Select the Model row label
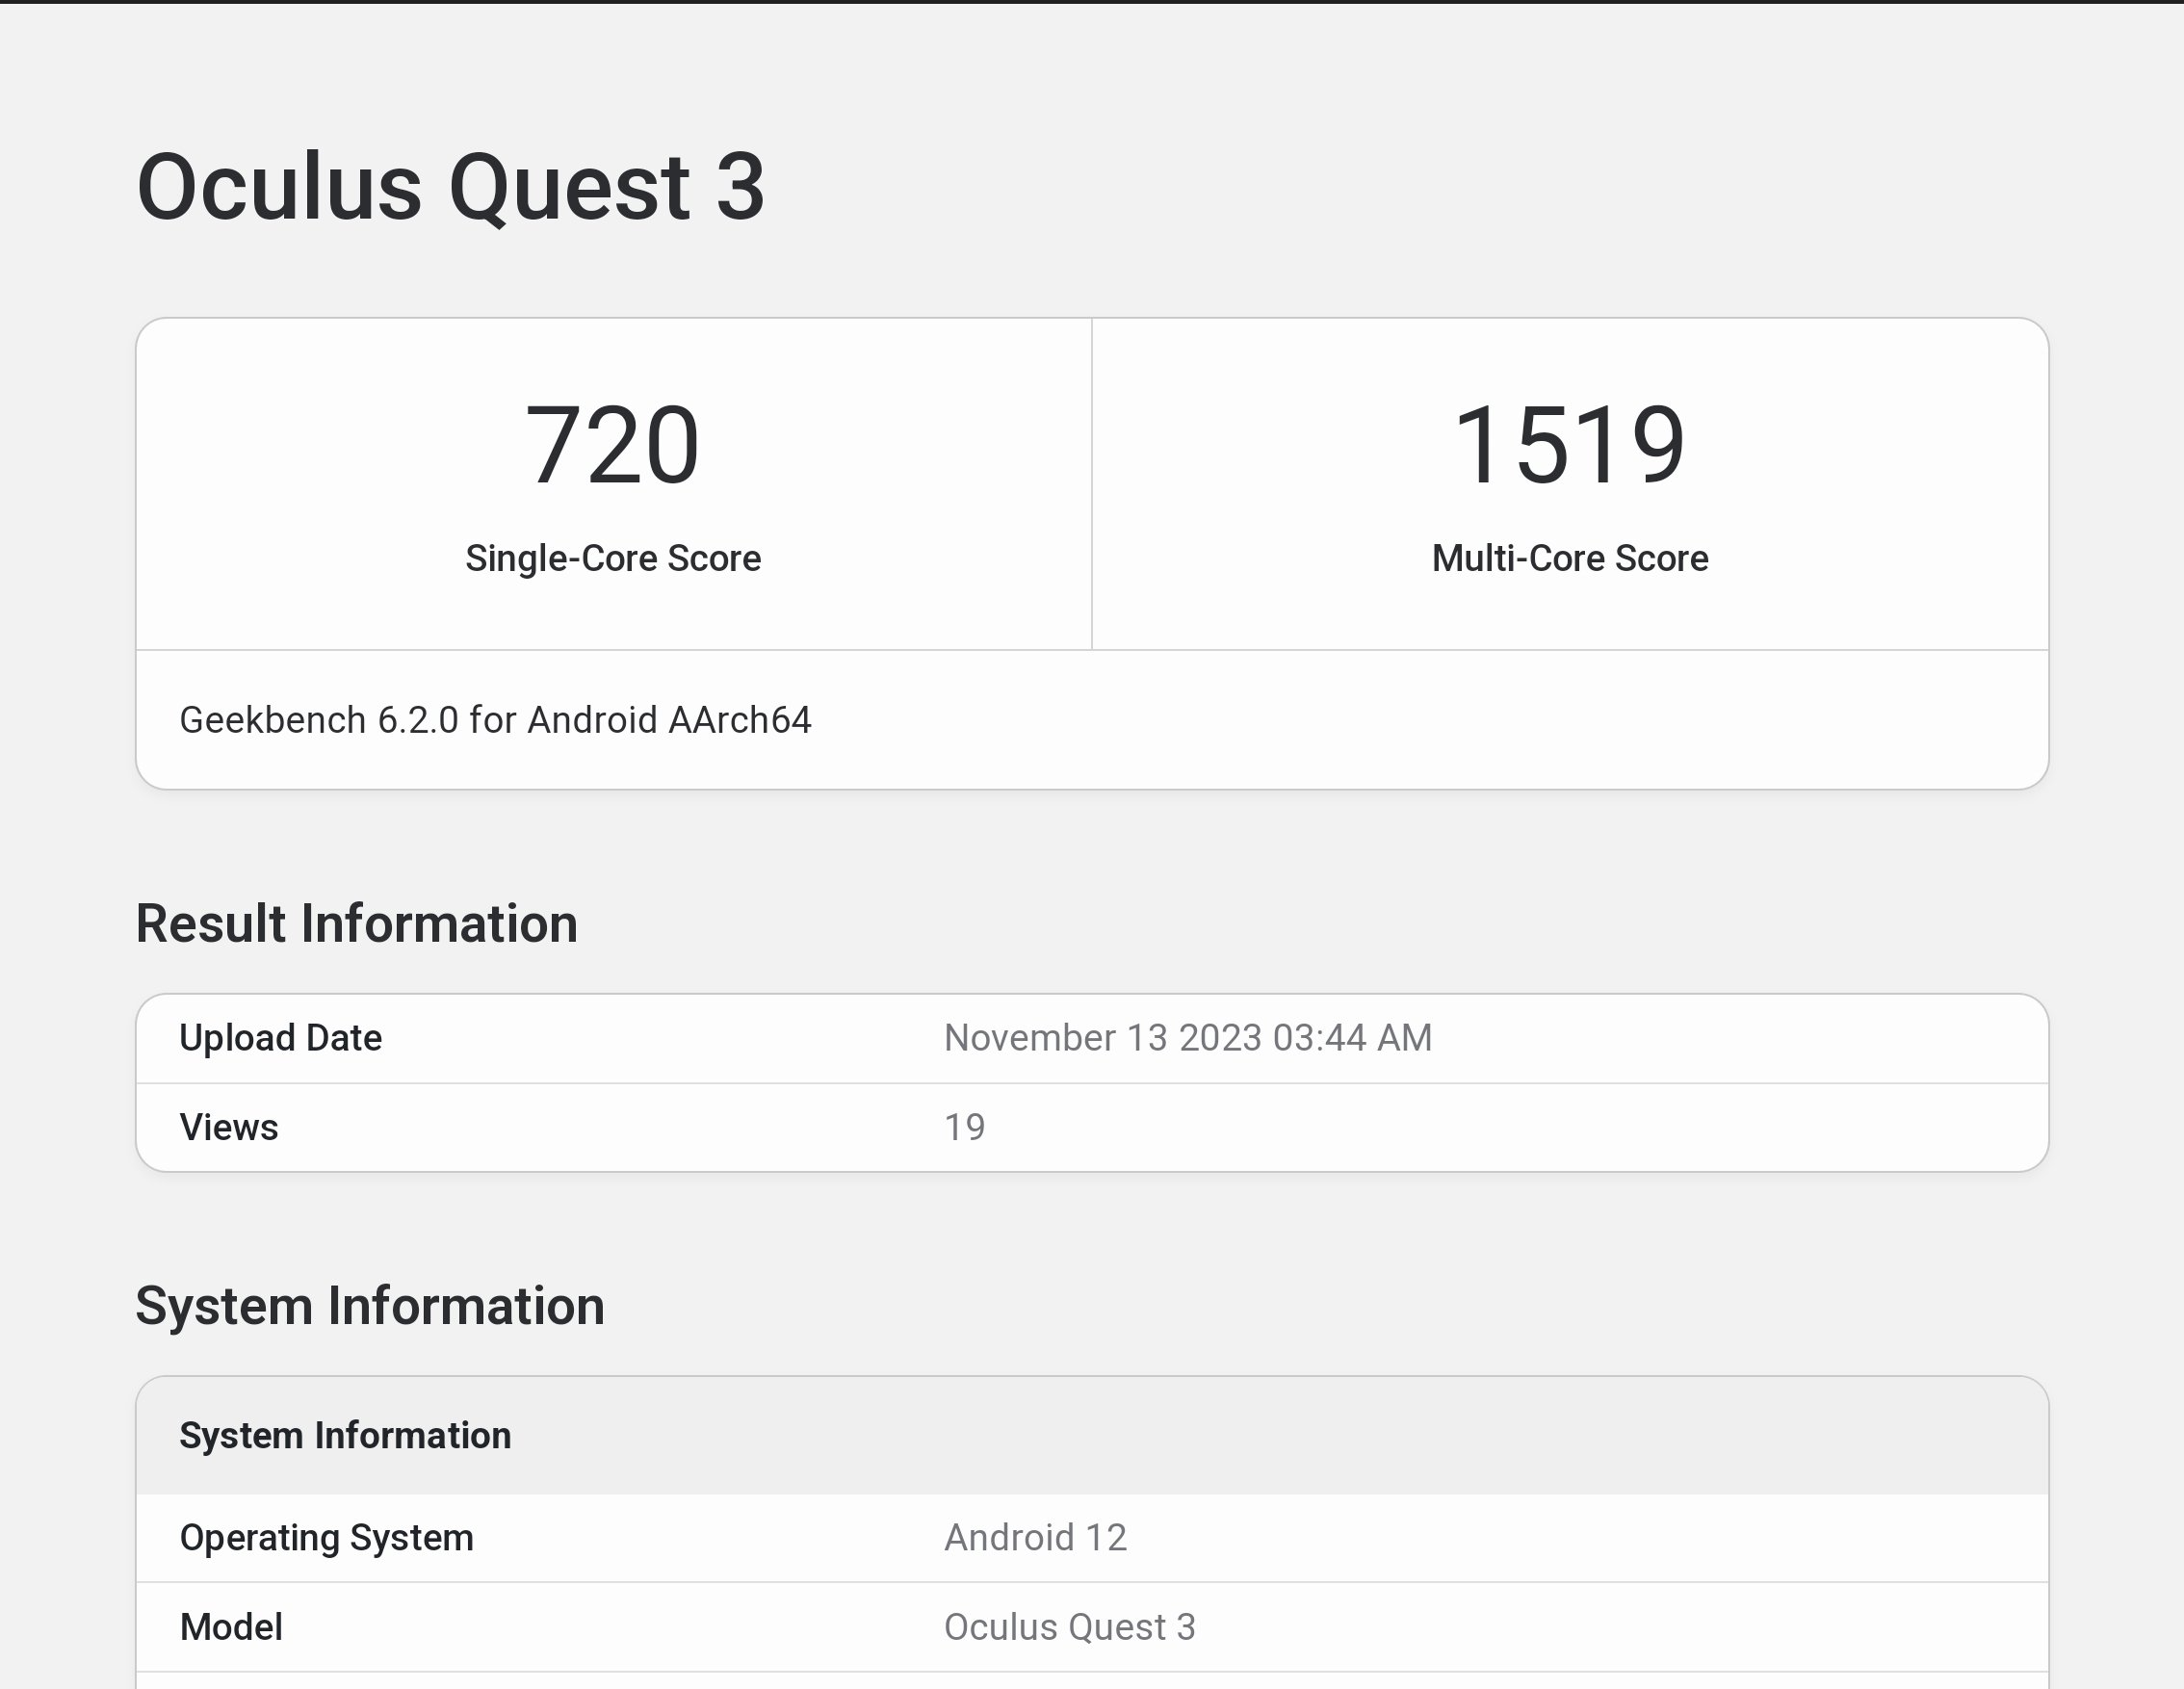Screen dimensions: 2184x1689 pyautogui.click(x=231, y=1627)
